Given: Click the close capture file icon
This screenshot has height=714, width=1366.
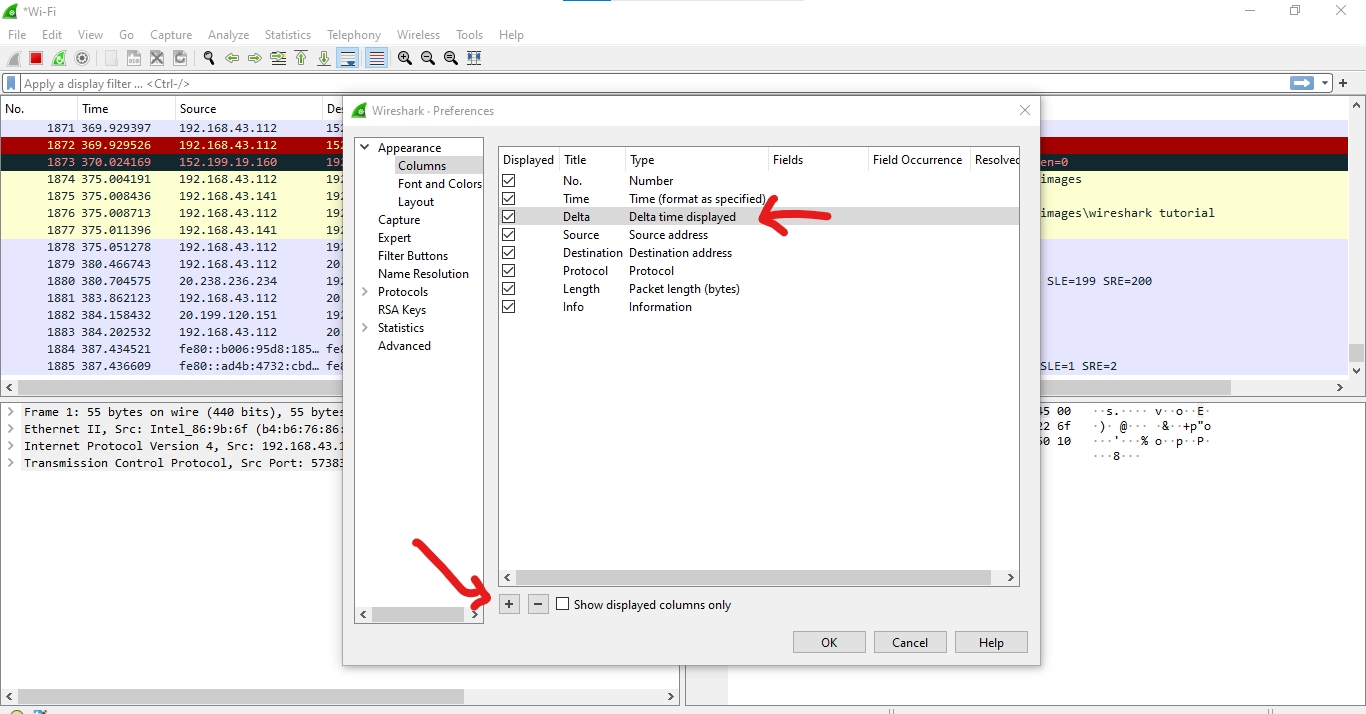Looking at the screenshot, I should coord(157,58).
